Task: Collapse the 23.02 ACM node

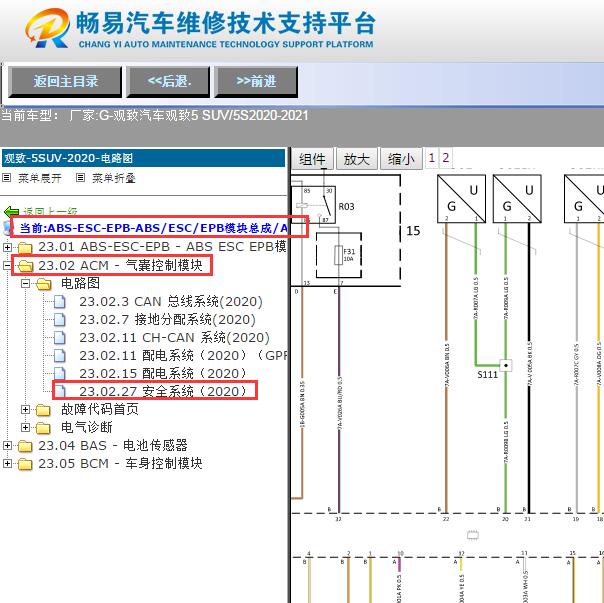Action: (x=7, y=265)
